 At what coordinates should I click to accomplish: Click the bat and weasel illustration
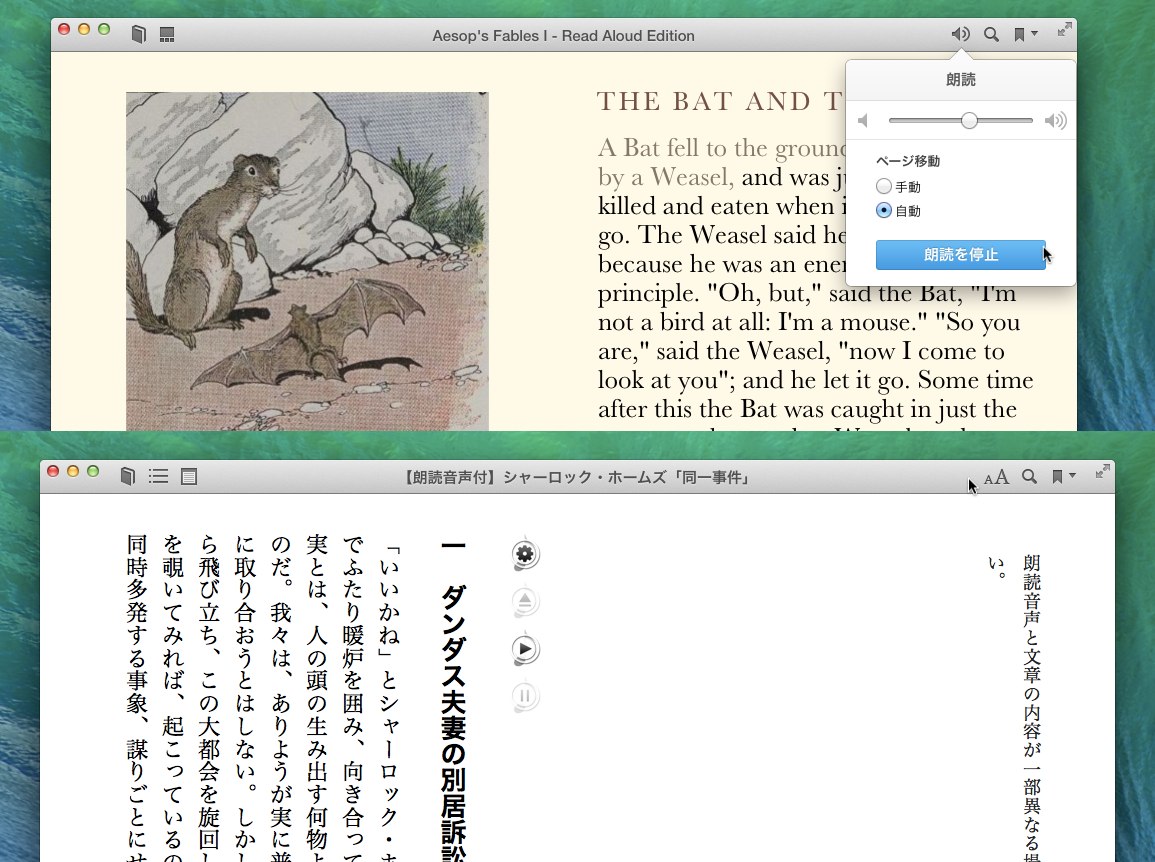(x=307, y=261)
